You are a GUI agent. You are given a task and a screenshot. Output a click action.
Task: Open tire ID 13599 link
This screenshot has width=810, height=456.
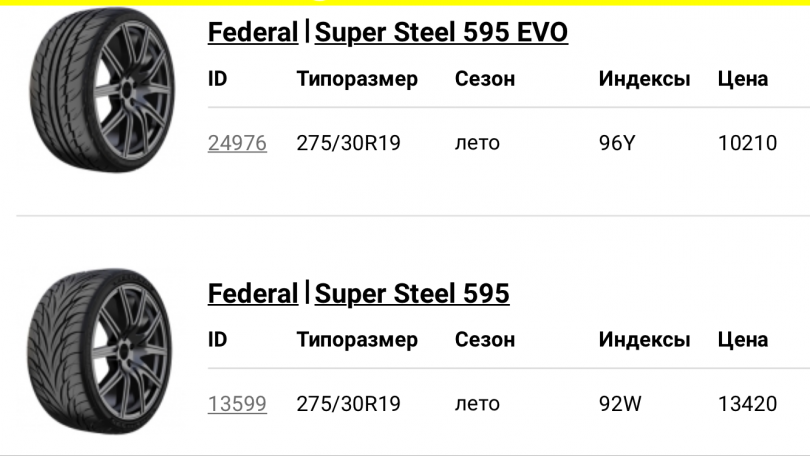coord(237,404)
